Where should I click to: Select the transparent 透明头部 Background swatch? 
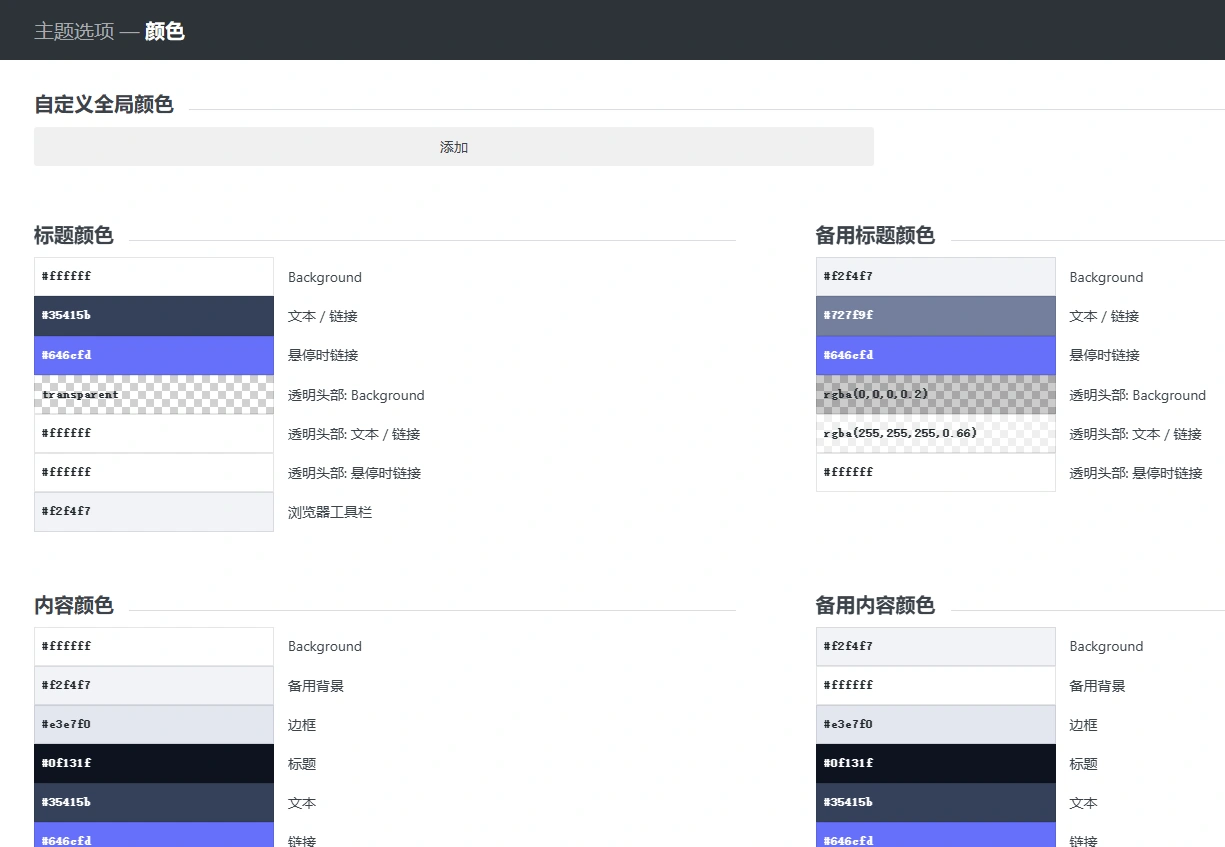[153, 394]
